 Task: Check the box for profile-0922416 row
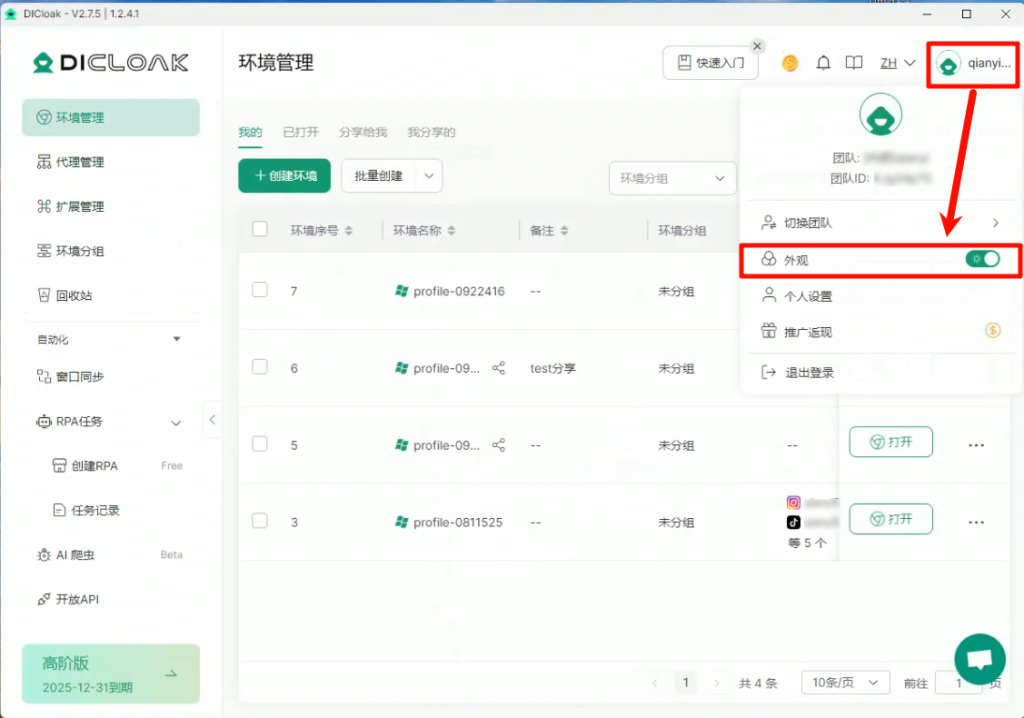click(x=260, y=290)
